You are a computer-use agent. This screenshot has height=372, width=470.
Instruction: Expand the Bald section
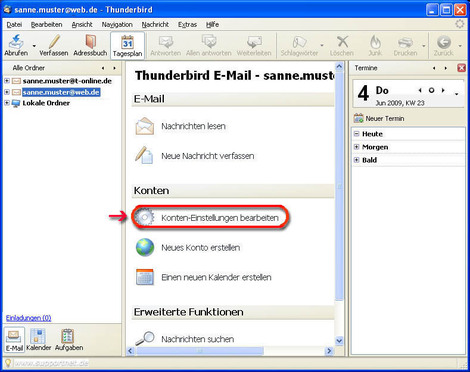pos(356,160)
